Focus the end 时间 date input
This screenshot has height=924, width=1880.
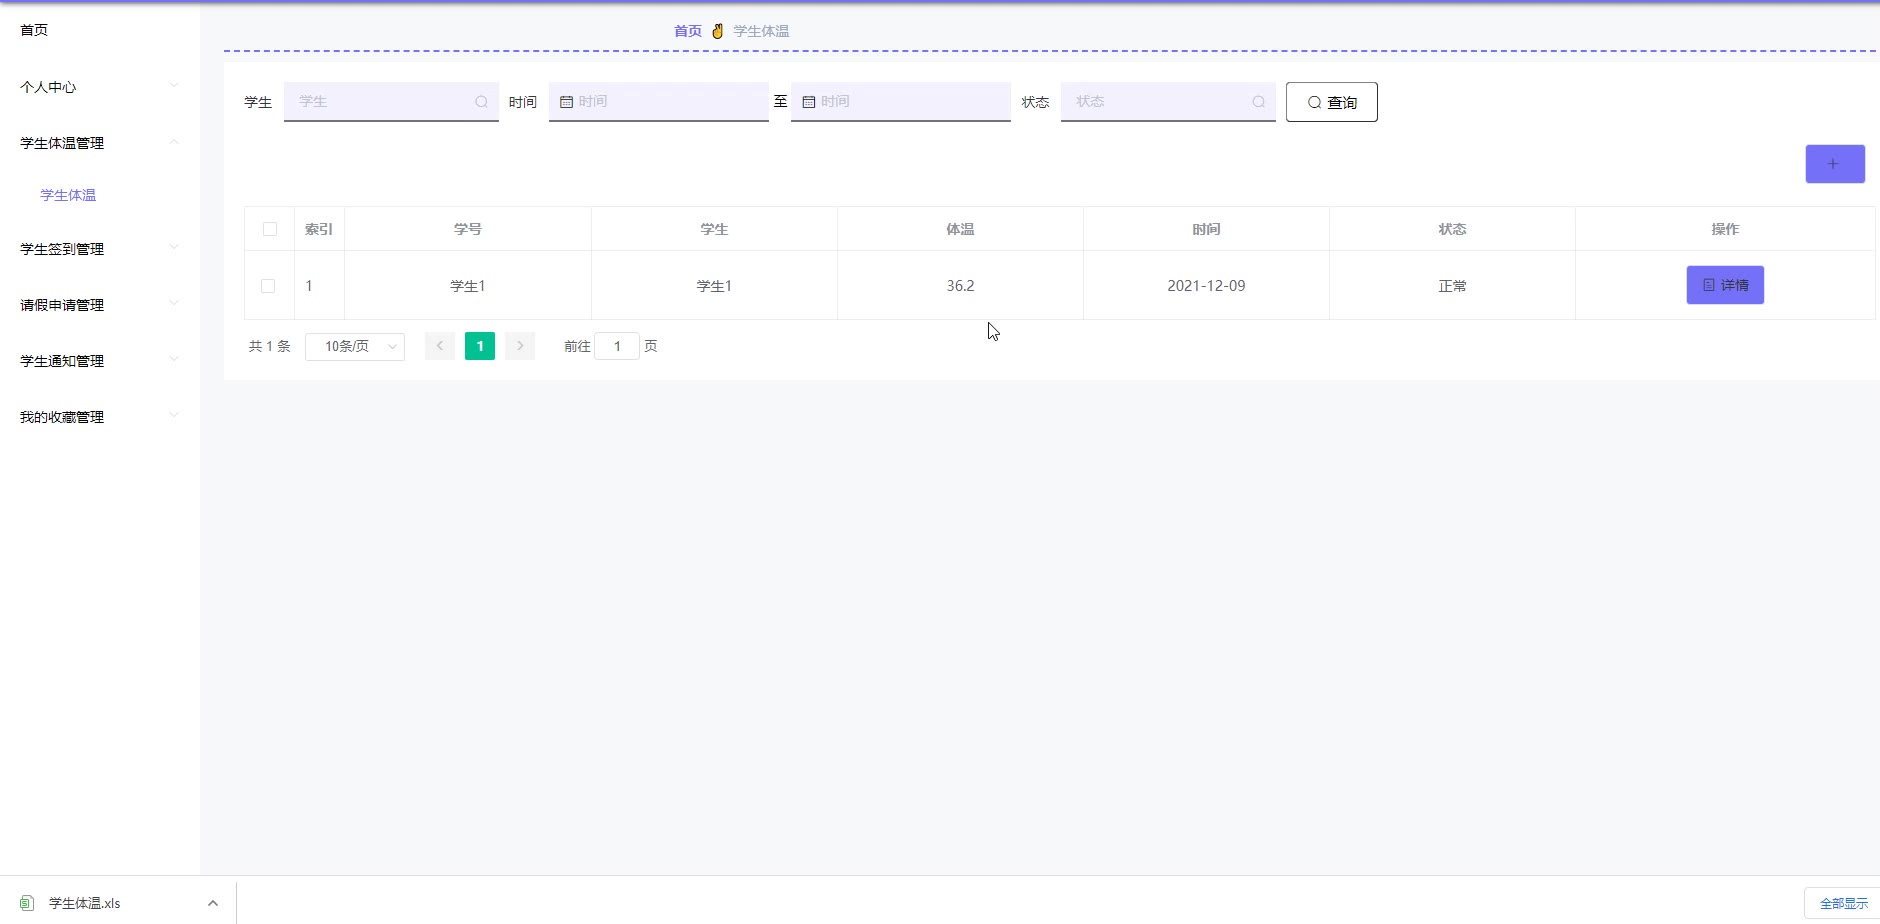point(901,102)
